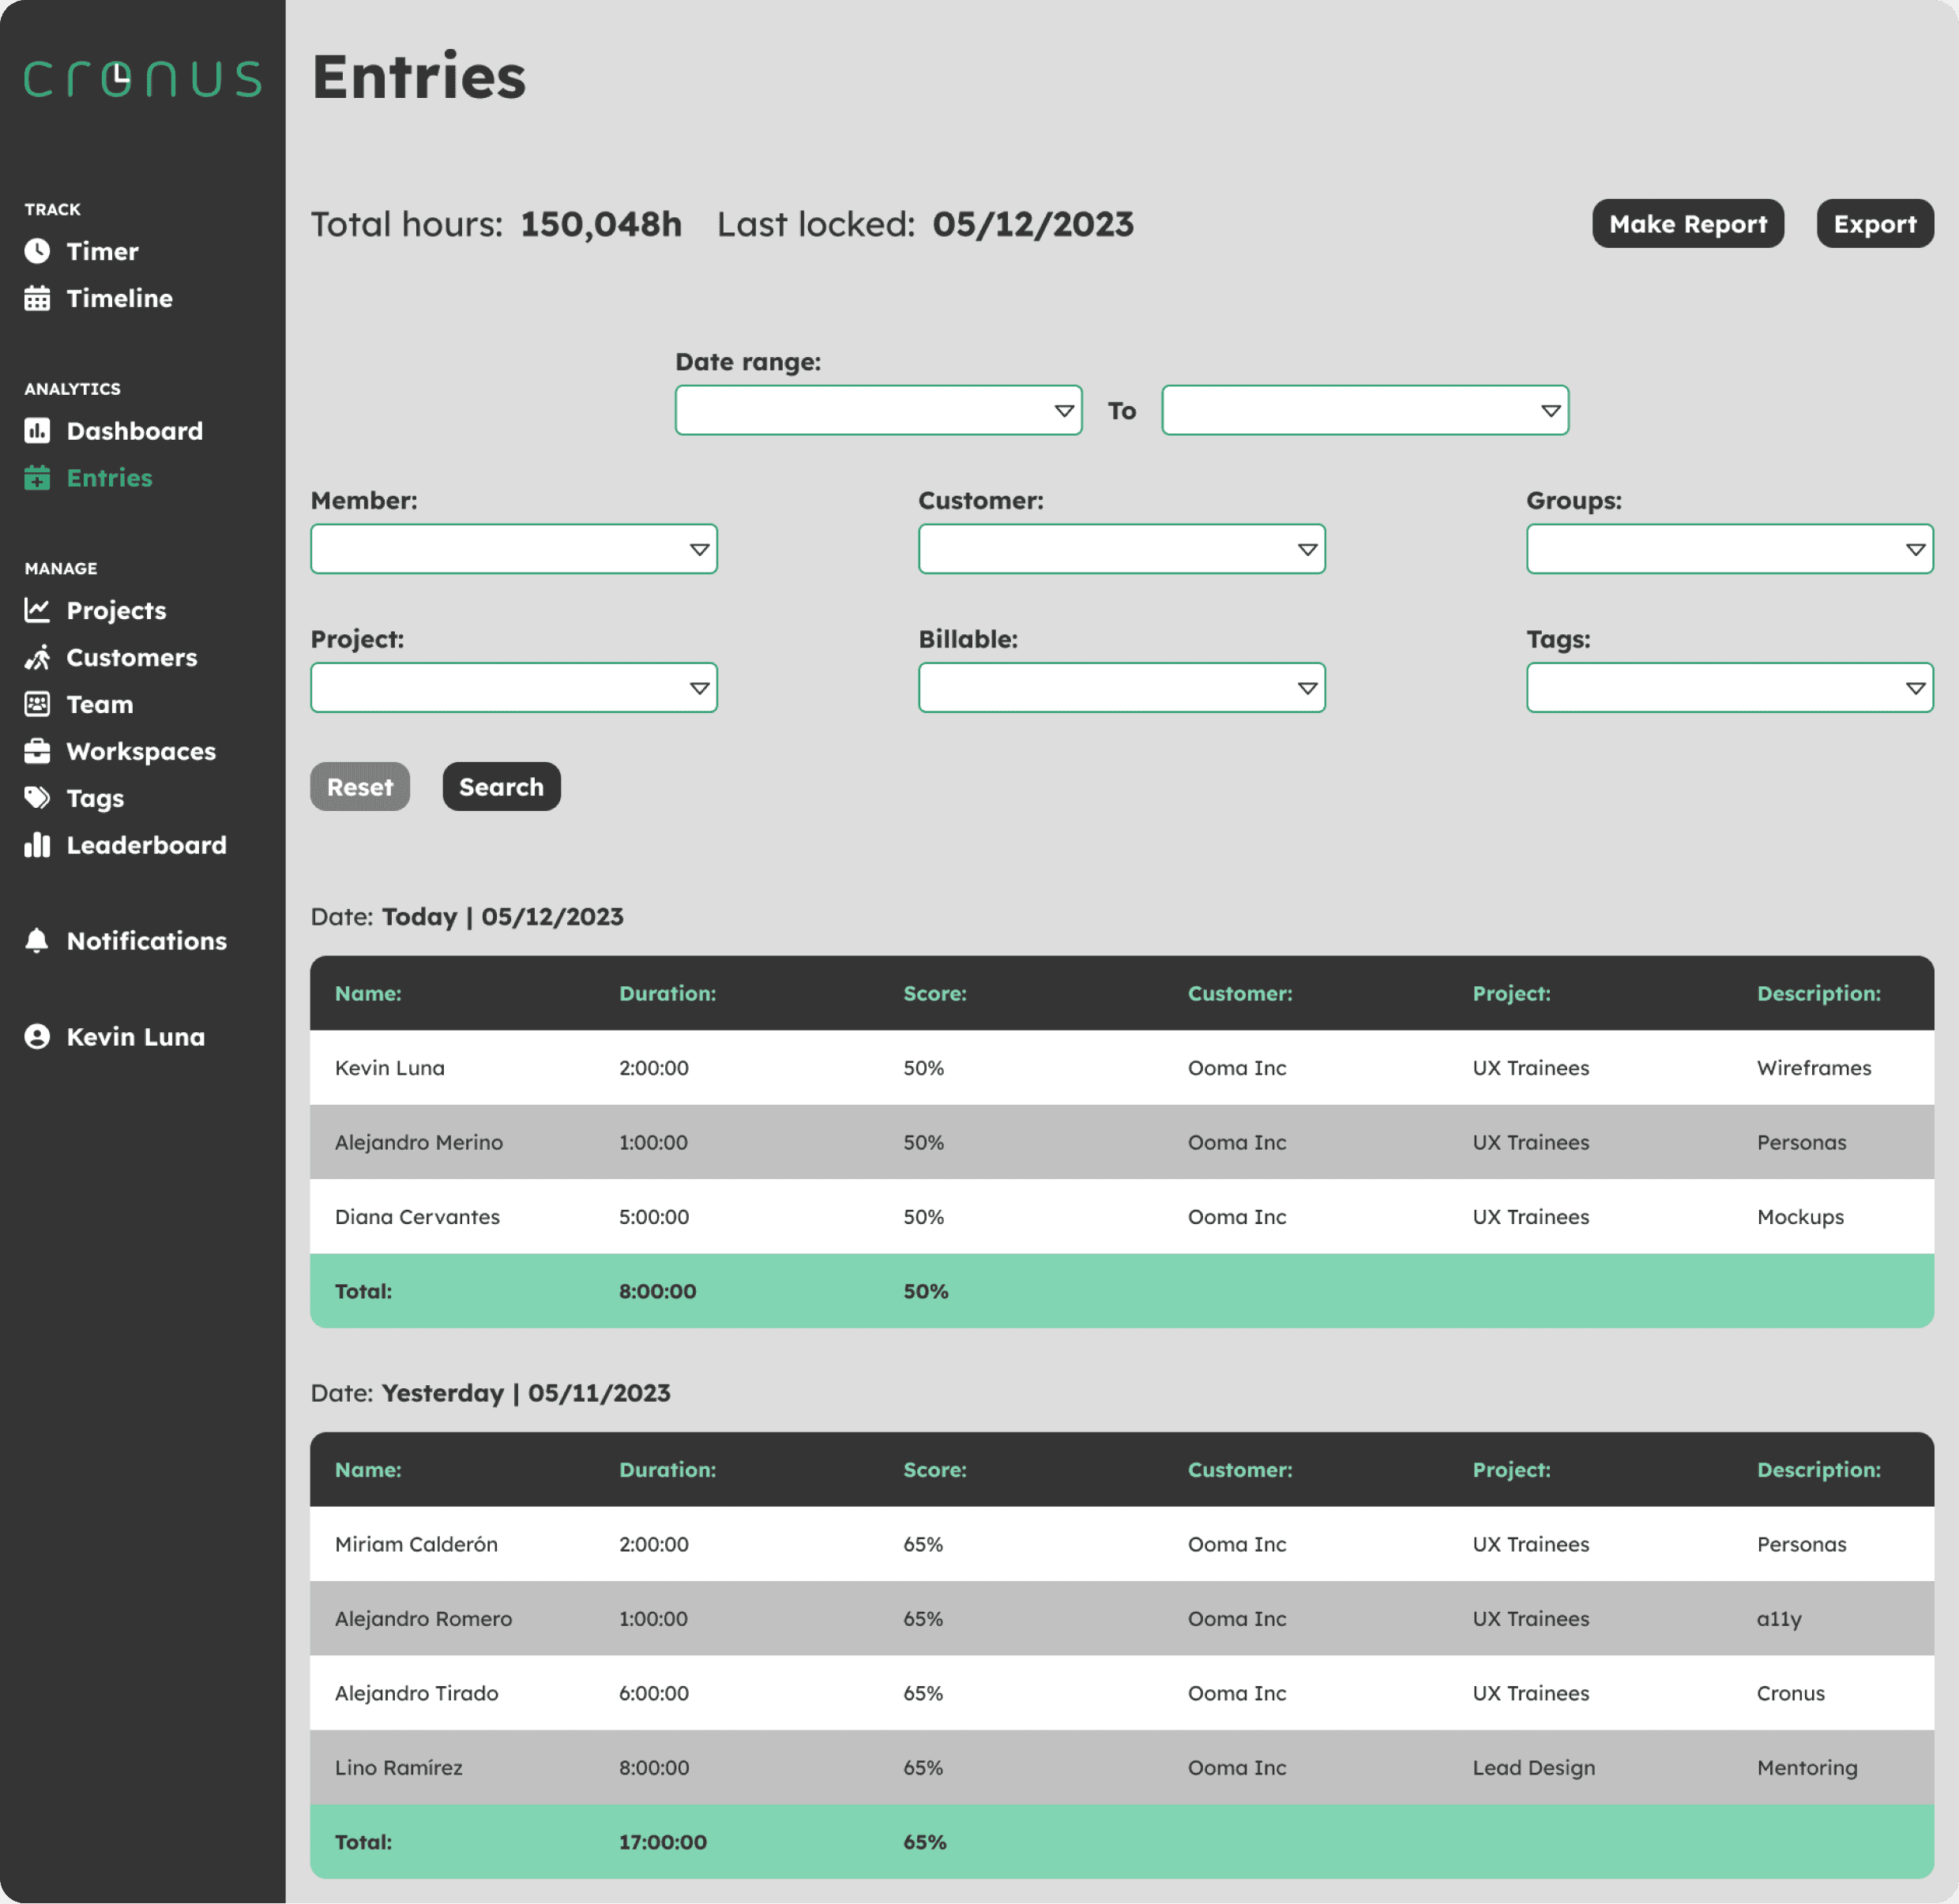Expand the Billable dropdown
This screenshot has height=1904, width=1959.
(1121, 688)
